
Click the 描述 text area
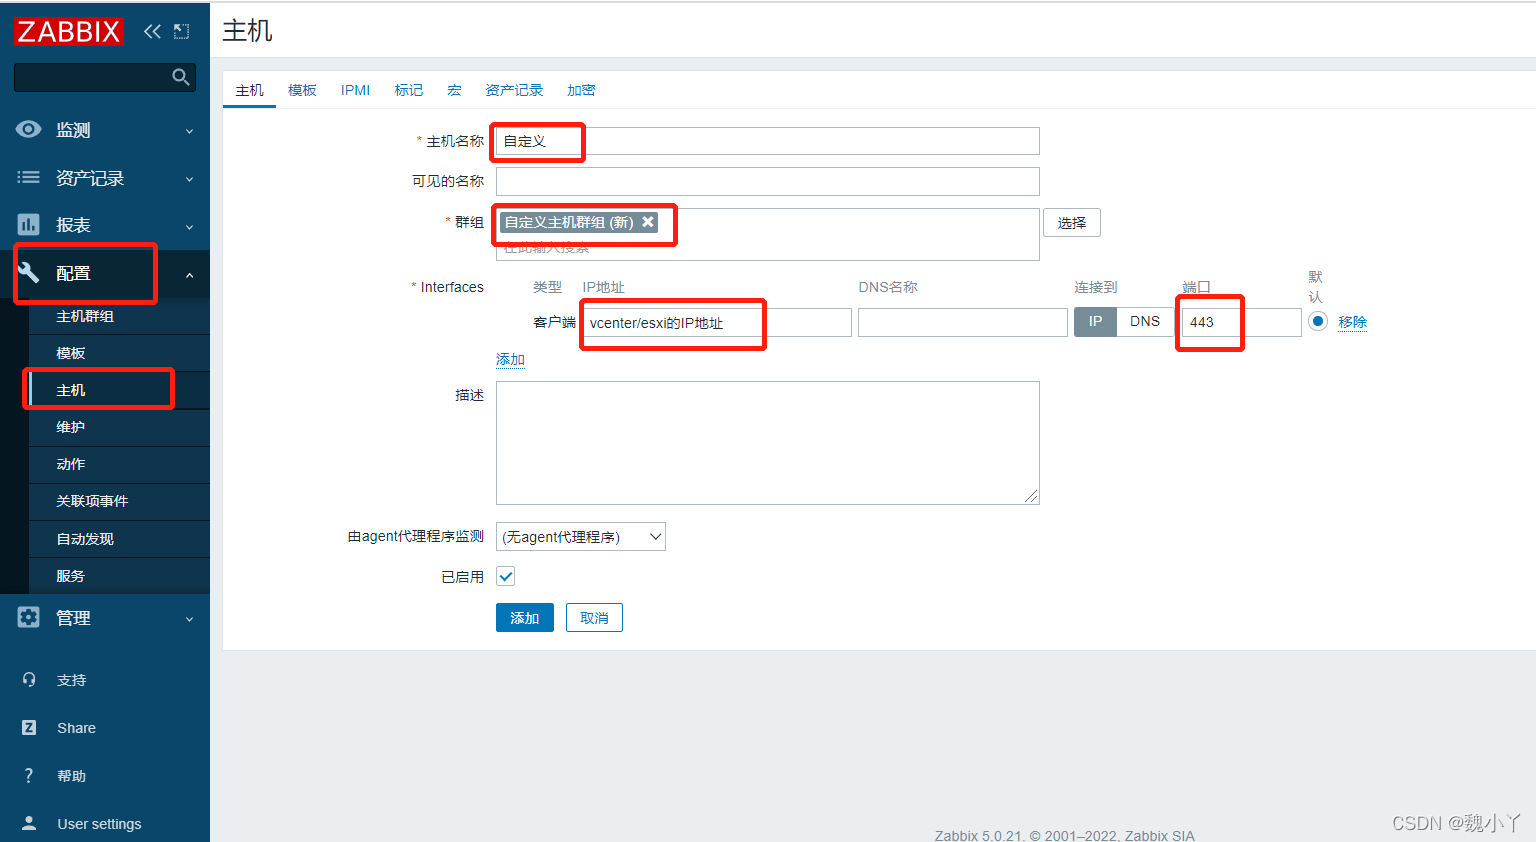768,443
